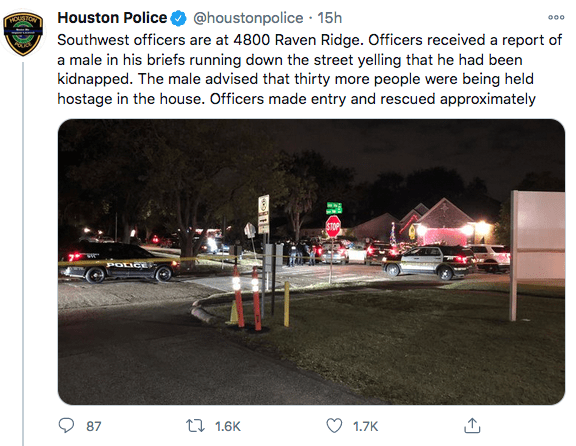View the 1.7K likes count
Screen dimensions: 576x446
pos(366,426)
